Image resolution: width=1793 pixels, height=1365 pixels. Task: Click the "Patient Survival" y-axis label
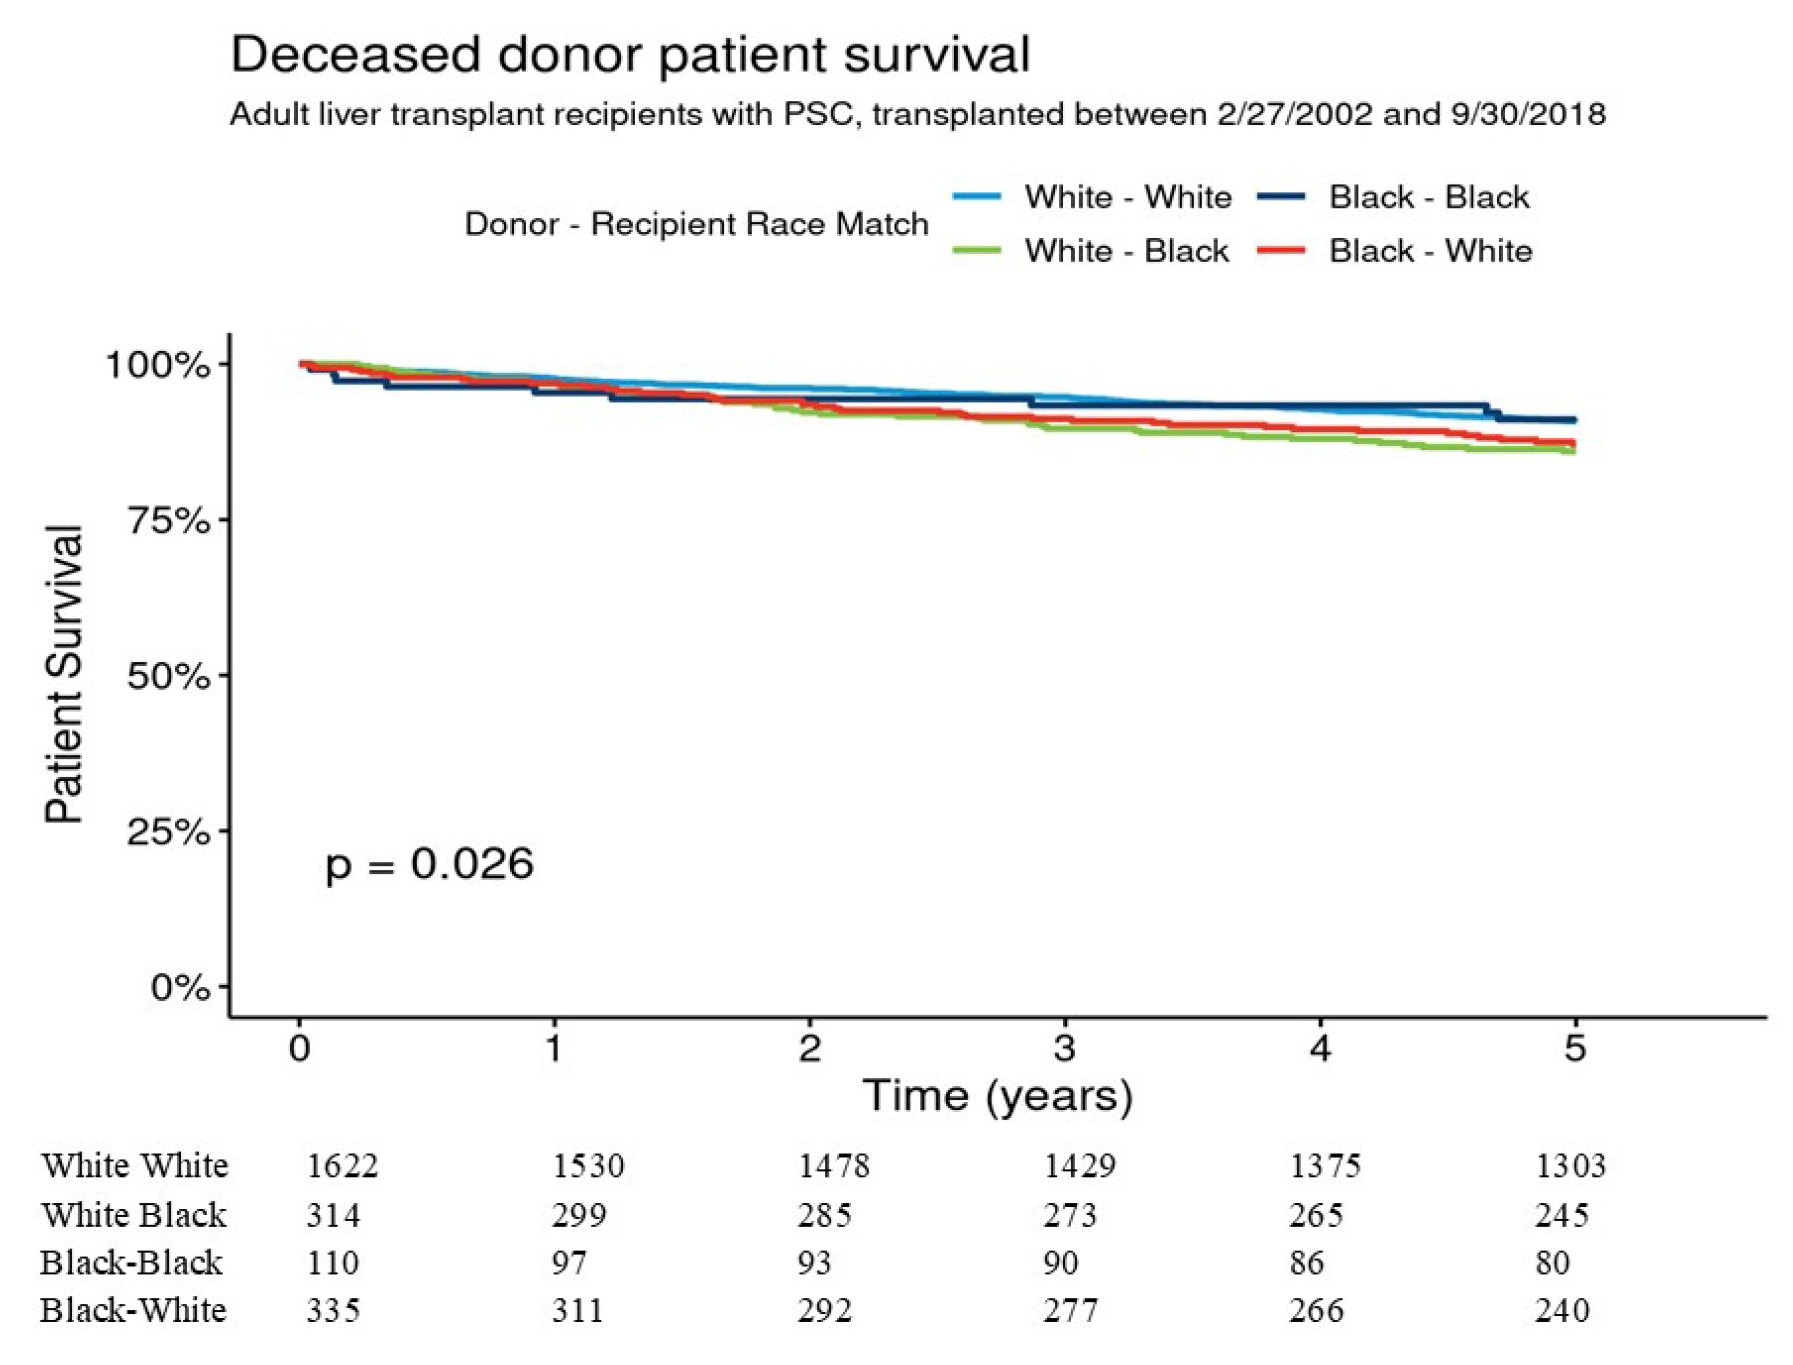64,674
